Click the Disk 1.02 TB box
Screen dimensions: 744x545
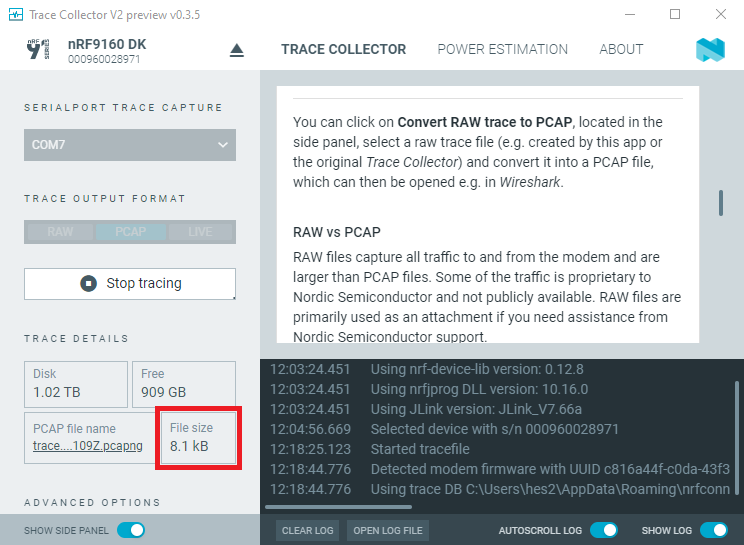pos(76,384)
